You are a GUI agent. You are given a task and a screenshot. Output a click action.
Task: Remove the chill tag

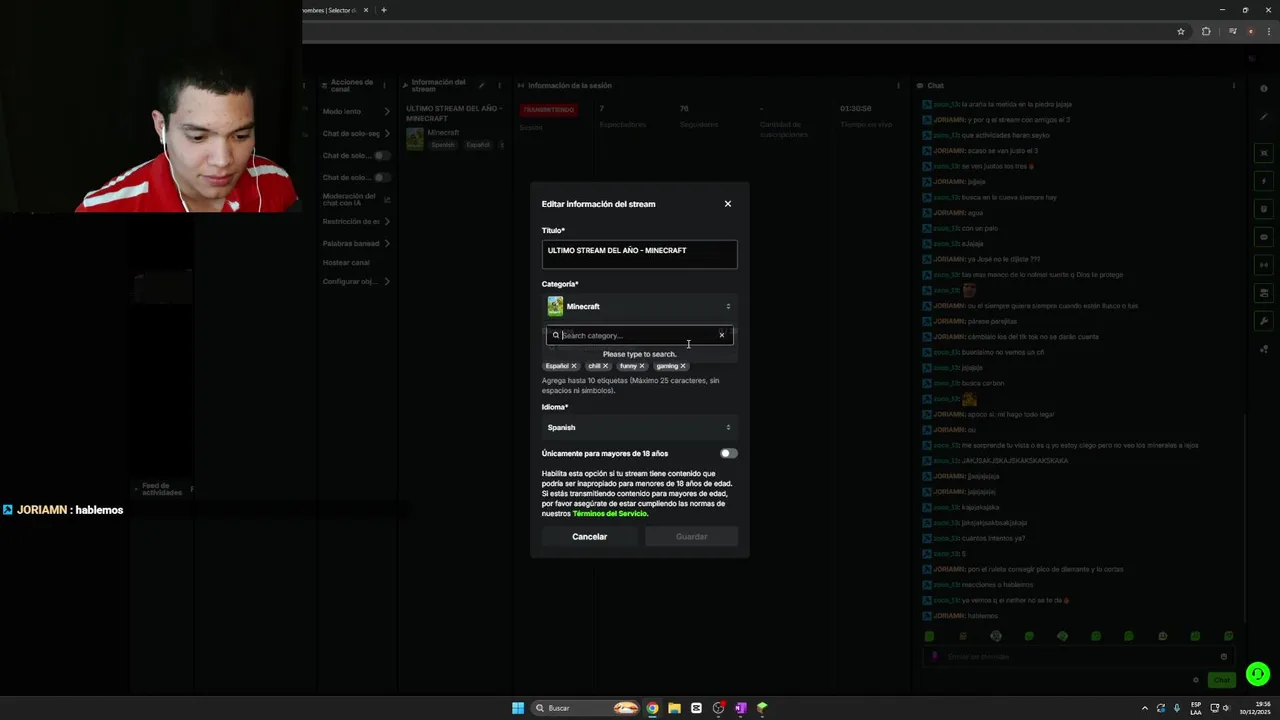click(605, 366)
